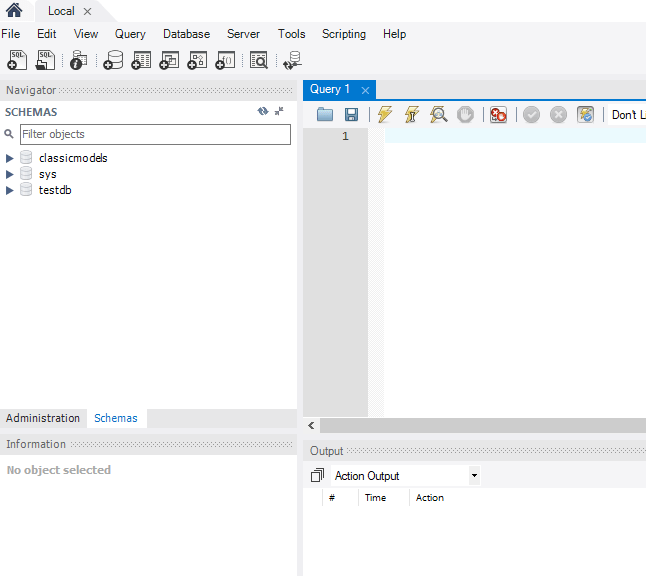
Task: Execute the query with lightning icon
Action: (385, 115)
